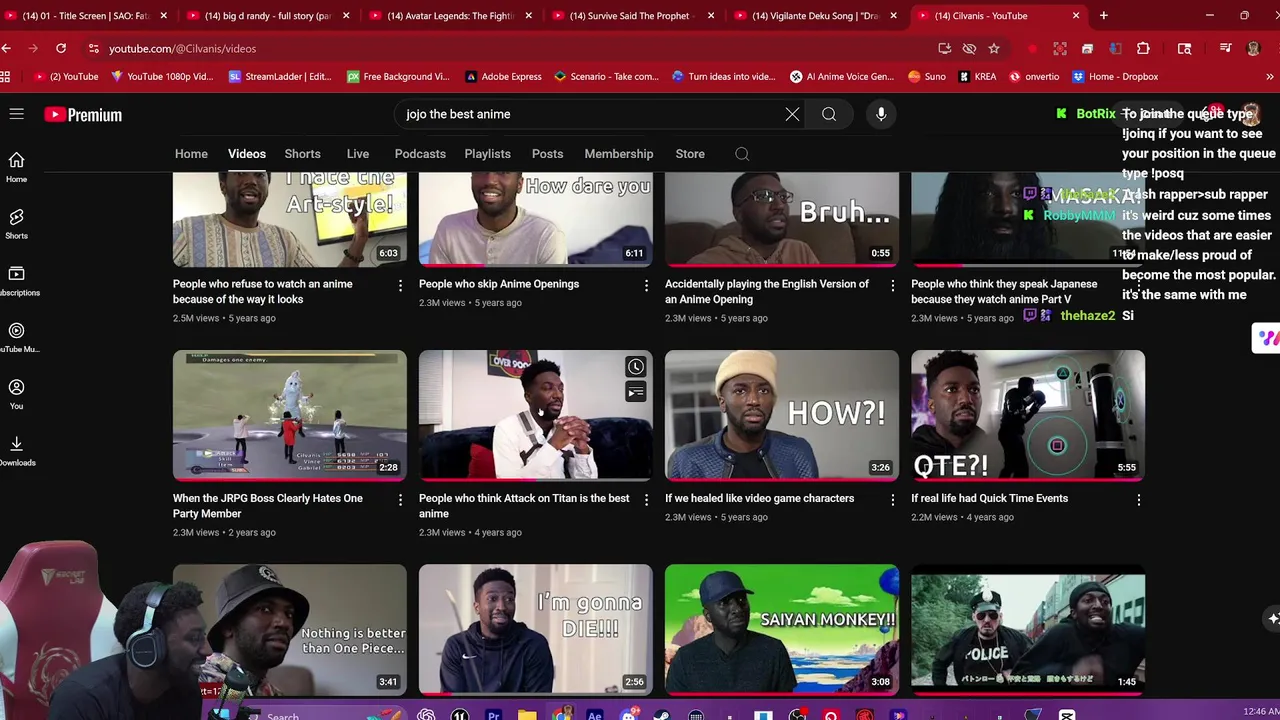
Task: Switch to the channel Podcasts tab
Action: tap(420, 154)
